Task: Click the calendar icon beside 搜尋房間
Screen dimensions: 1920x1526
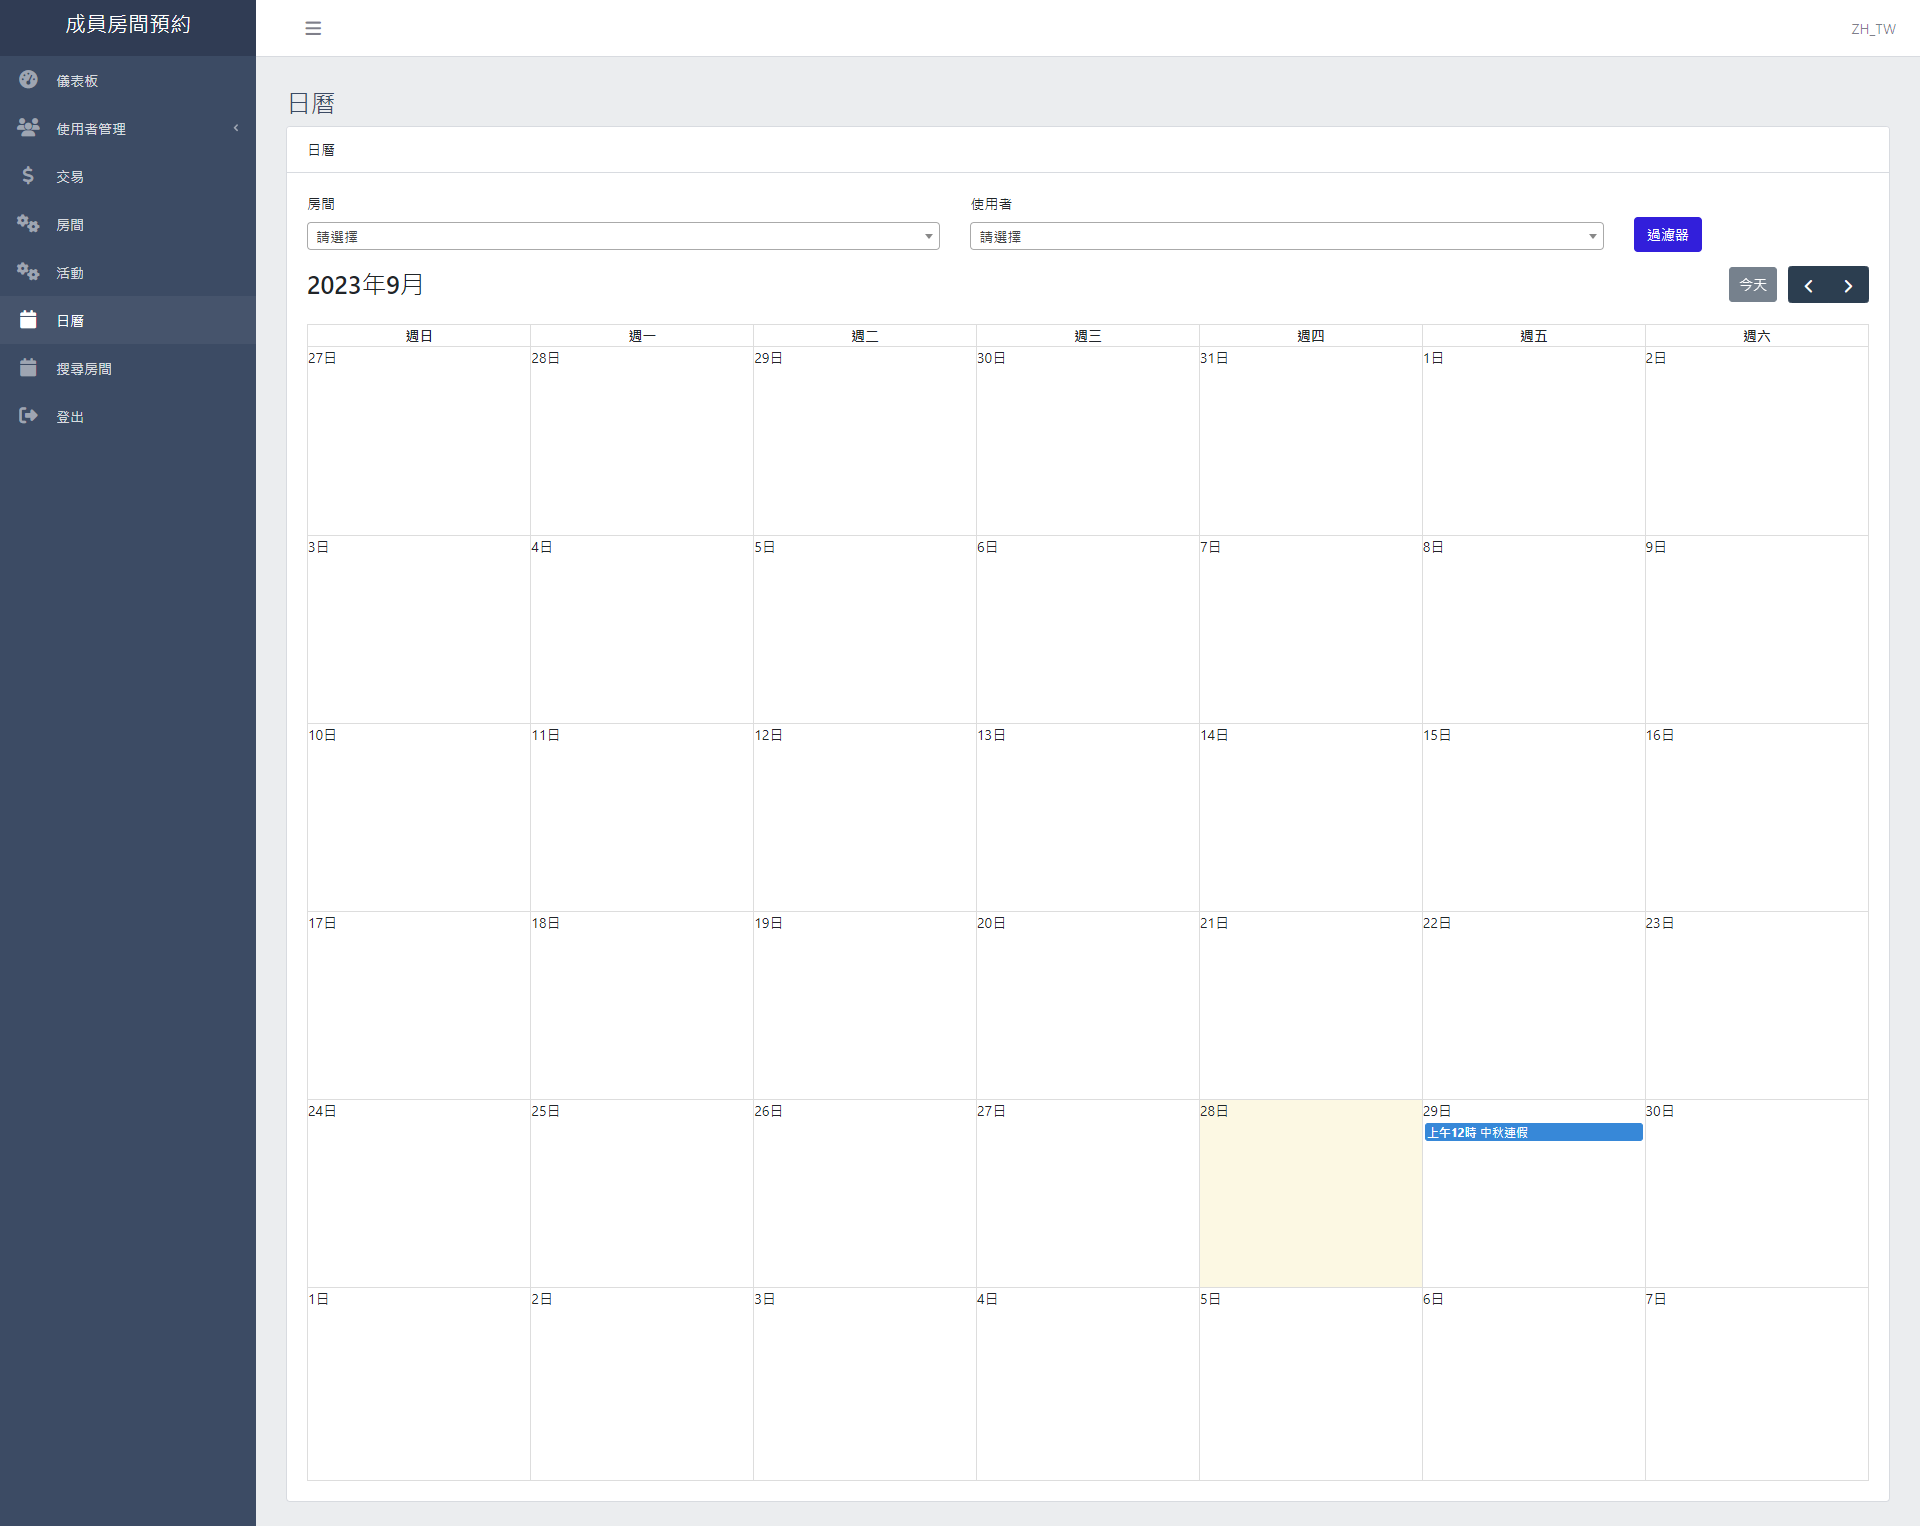Action: [x=28, y=367]
